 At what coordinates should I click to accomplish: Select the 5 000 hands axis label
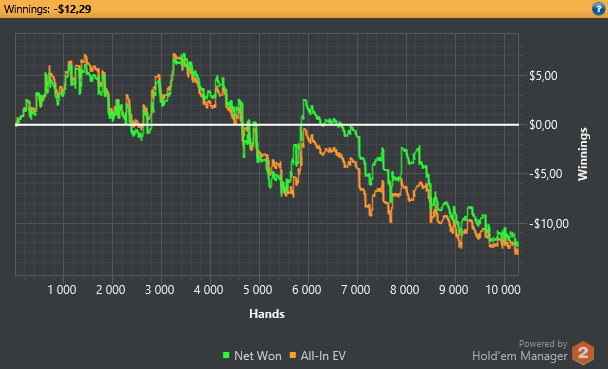click(257, 290)
